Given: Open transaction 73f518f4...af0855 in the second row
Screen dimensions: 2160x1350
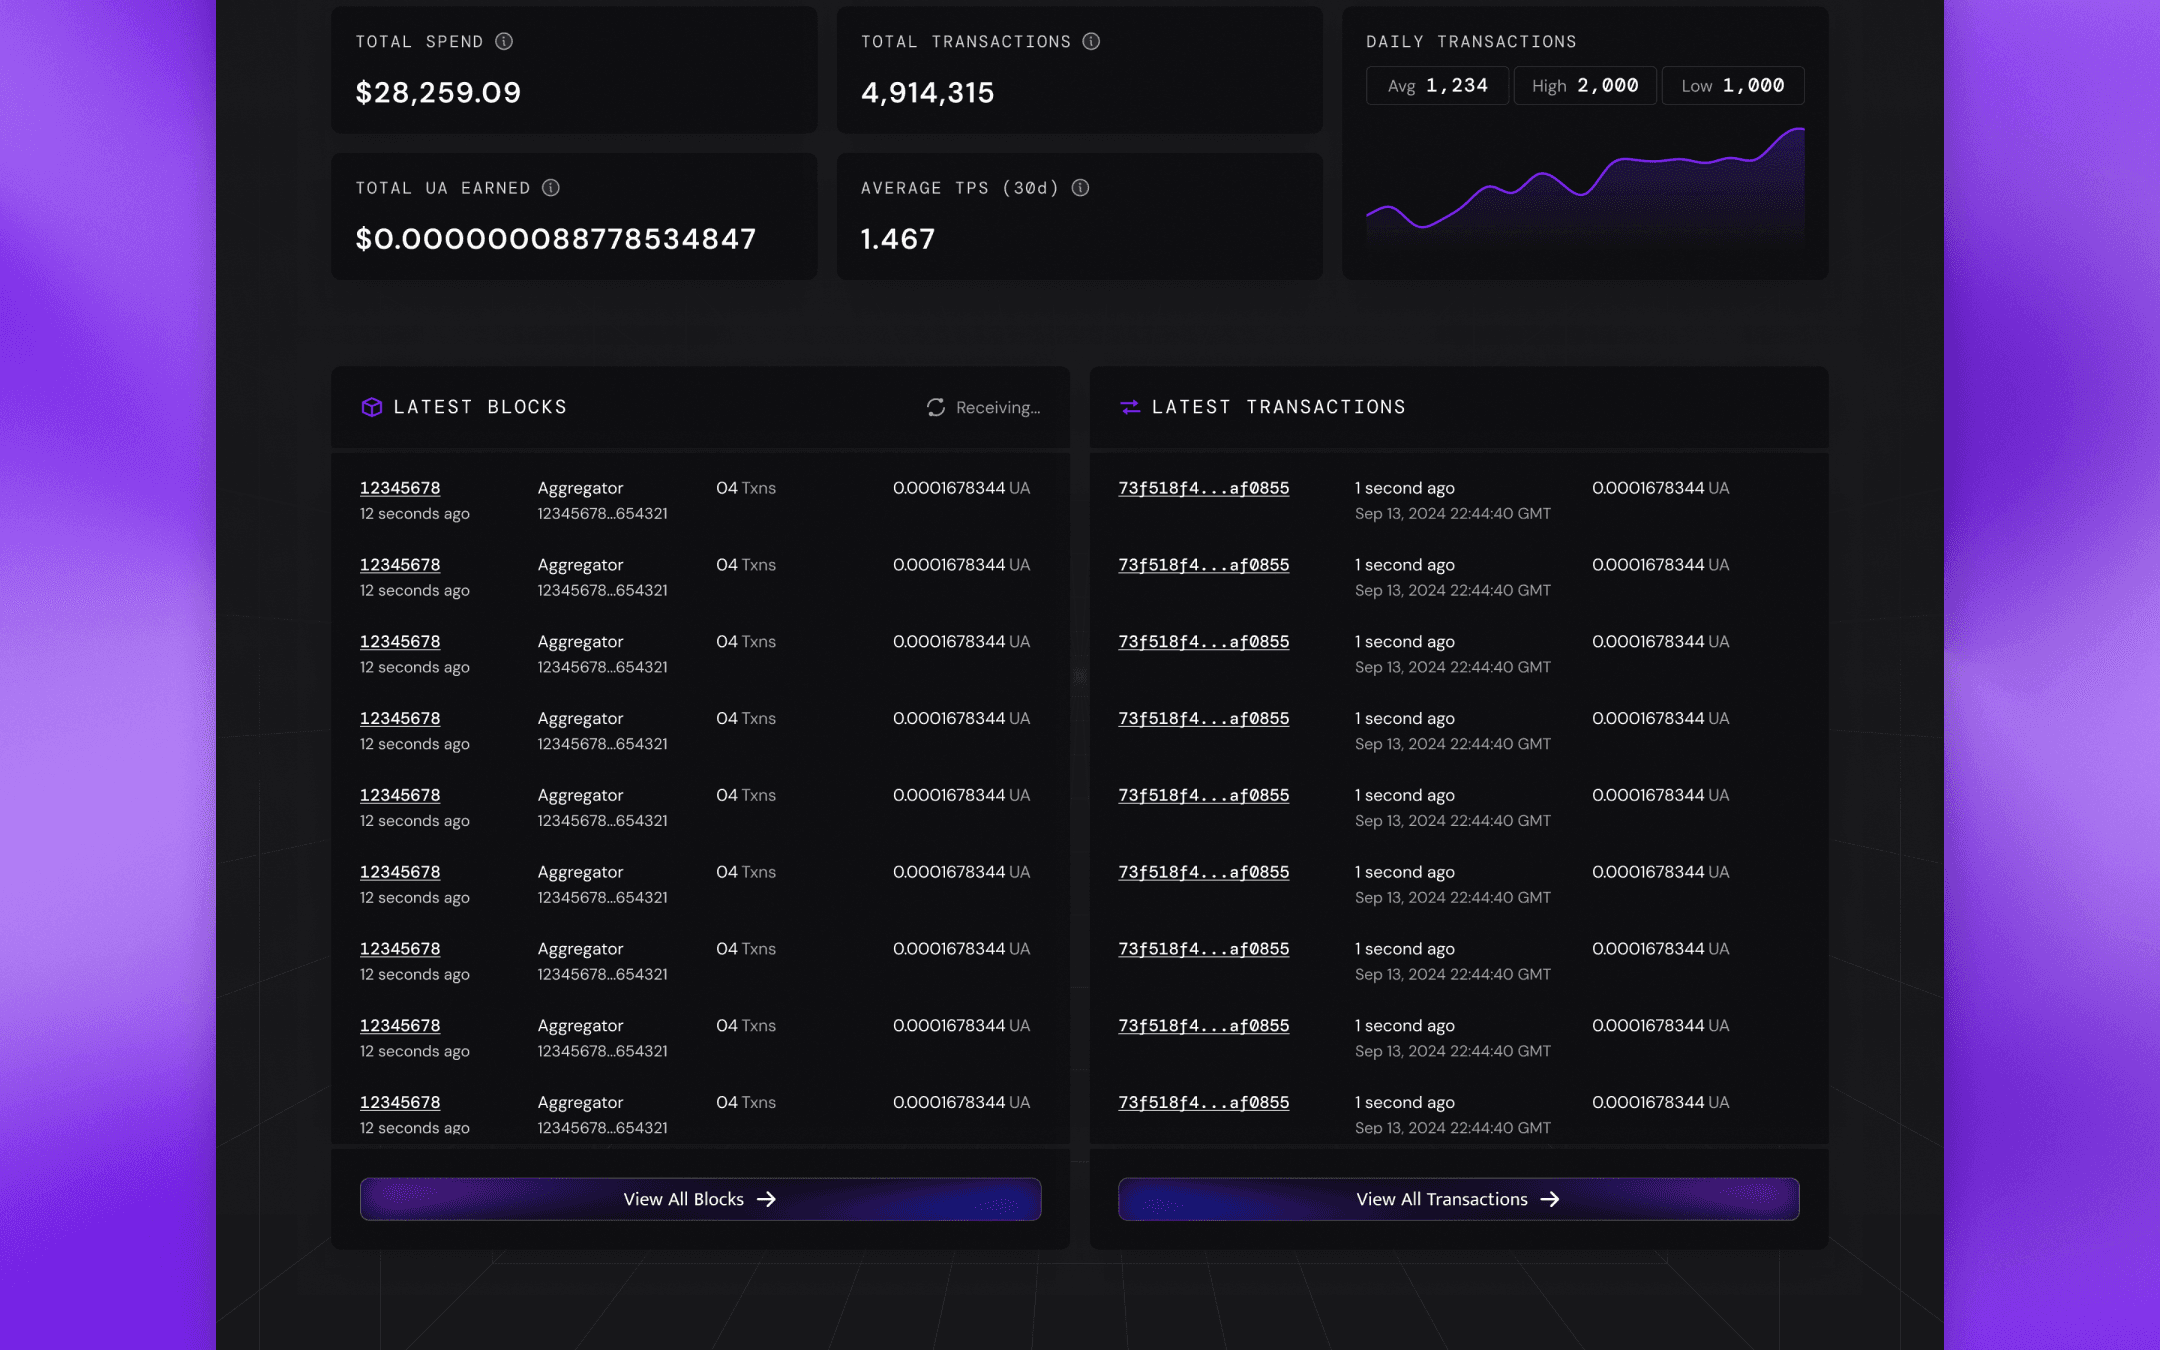Looking at the screenshot, I should [x=1203, y=565].
